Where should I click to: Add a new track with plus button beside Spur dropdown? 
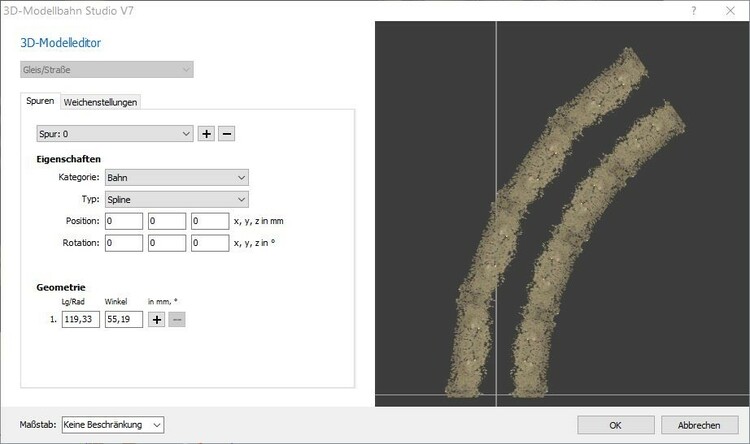[206, 134]
